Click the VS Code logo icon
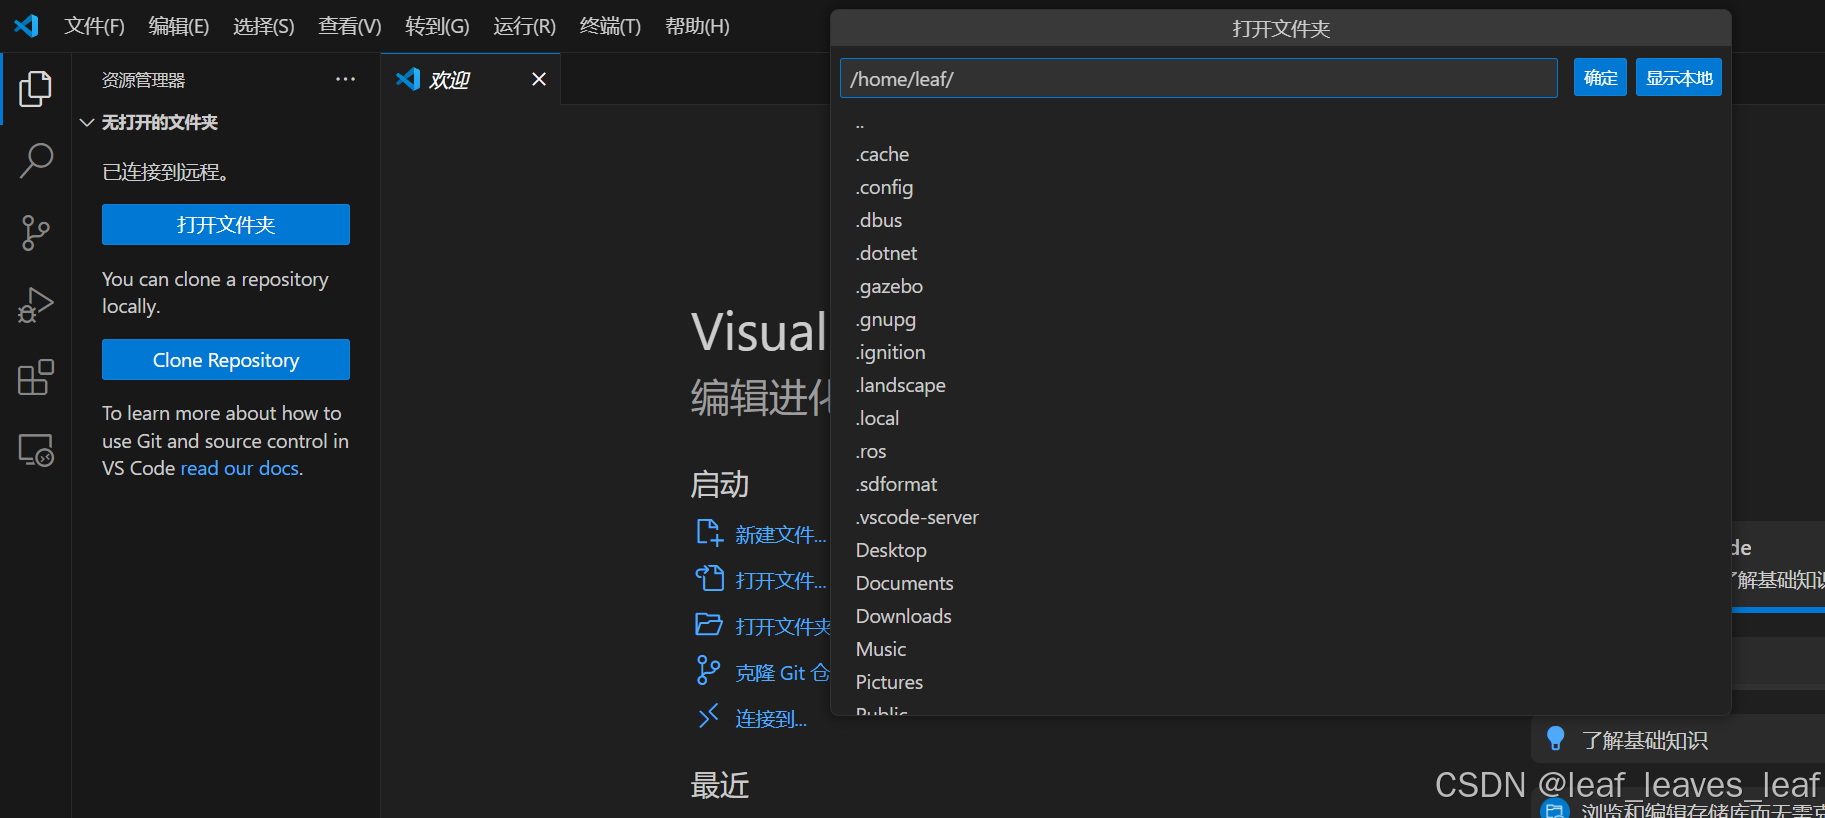The height and width of the screenshot is (818, 1825). [x=26, y=26]
